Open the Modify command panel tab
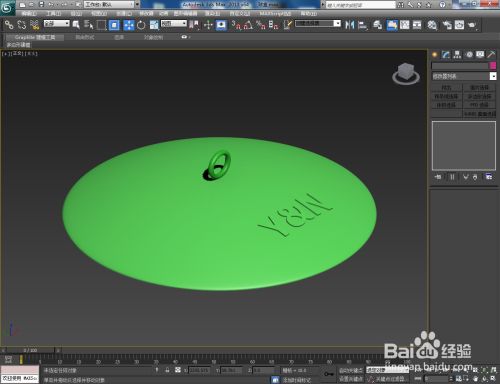This screenshot has width=500, height=384. click(x=446, y=55)
